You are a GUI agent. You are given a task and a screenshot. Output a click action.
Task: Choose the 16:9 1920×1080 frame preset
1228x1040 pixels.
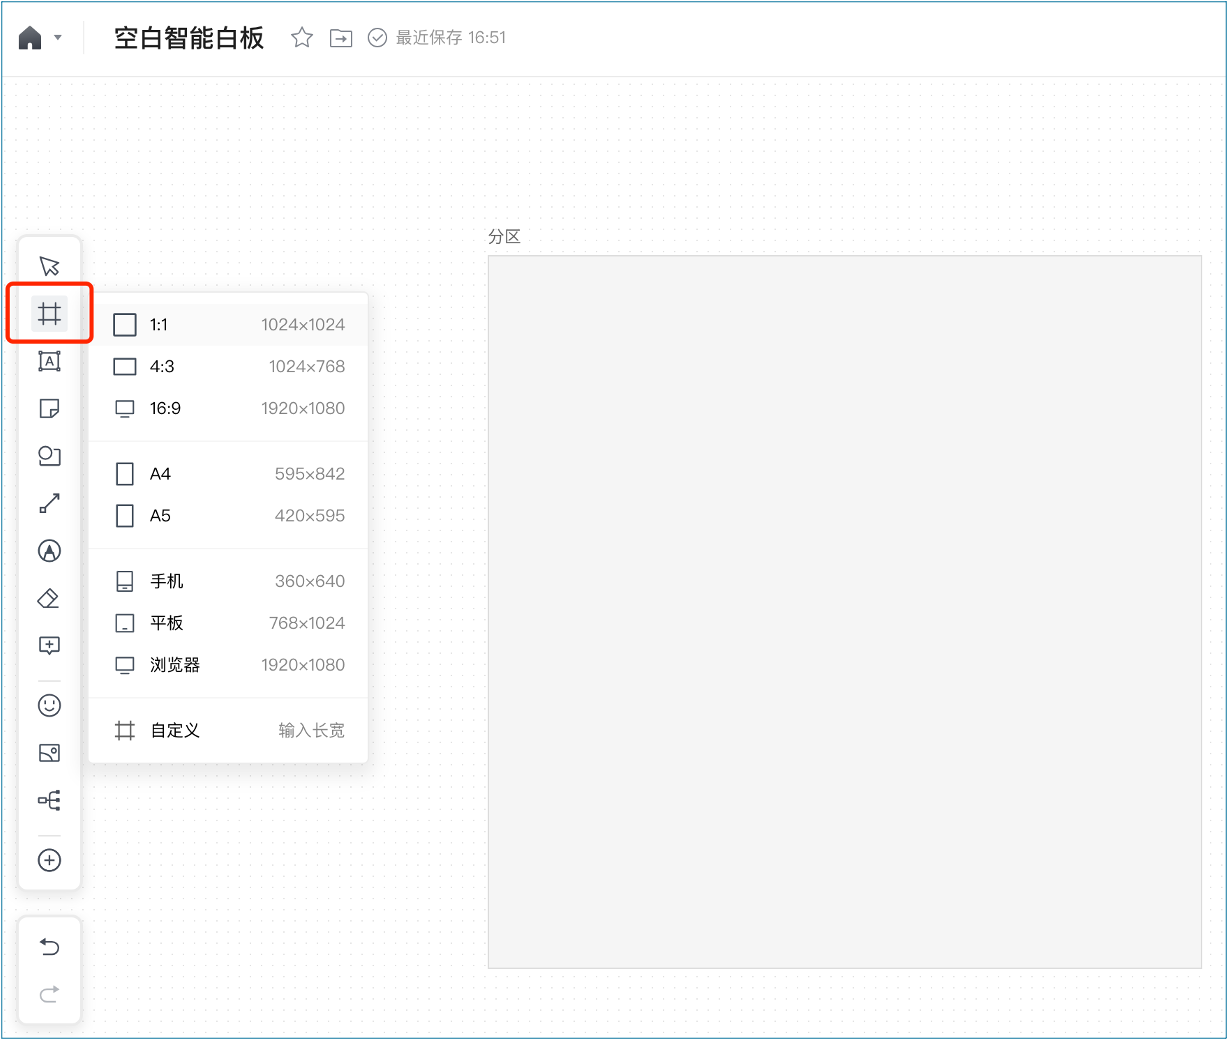pyautogui.click(x=228, y=408)
